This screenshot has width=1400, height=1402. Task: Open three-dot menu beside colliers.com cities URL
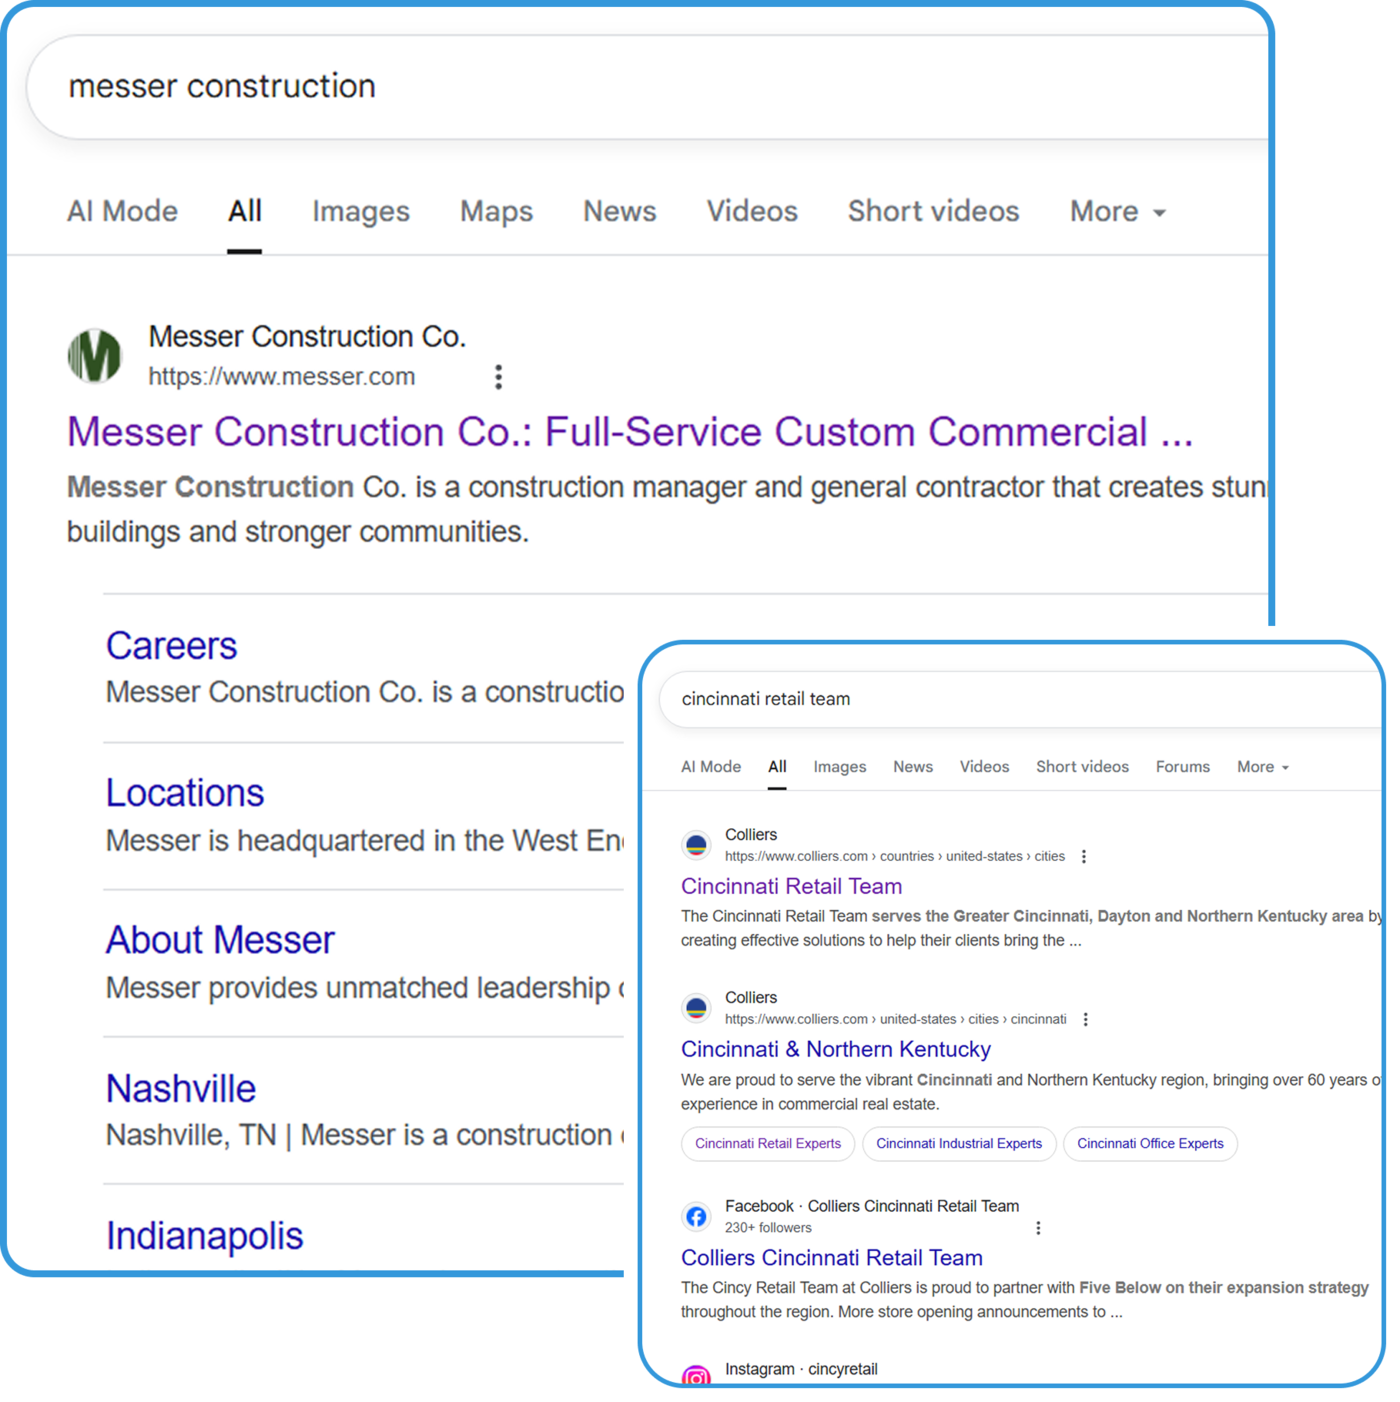coord(1084,856)
